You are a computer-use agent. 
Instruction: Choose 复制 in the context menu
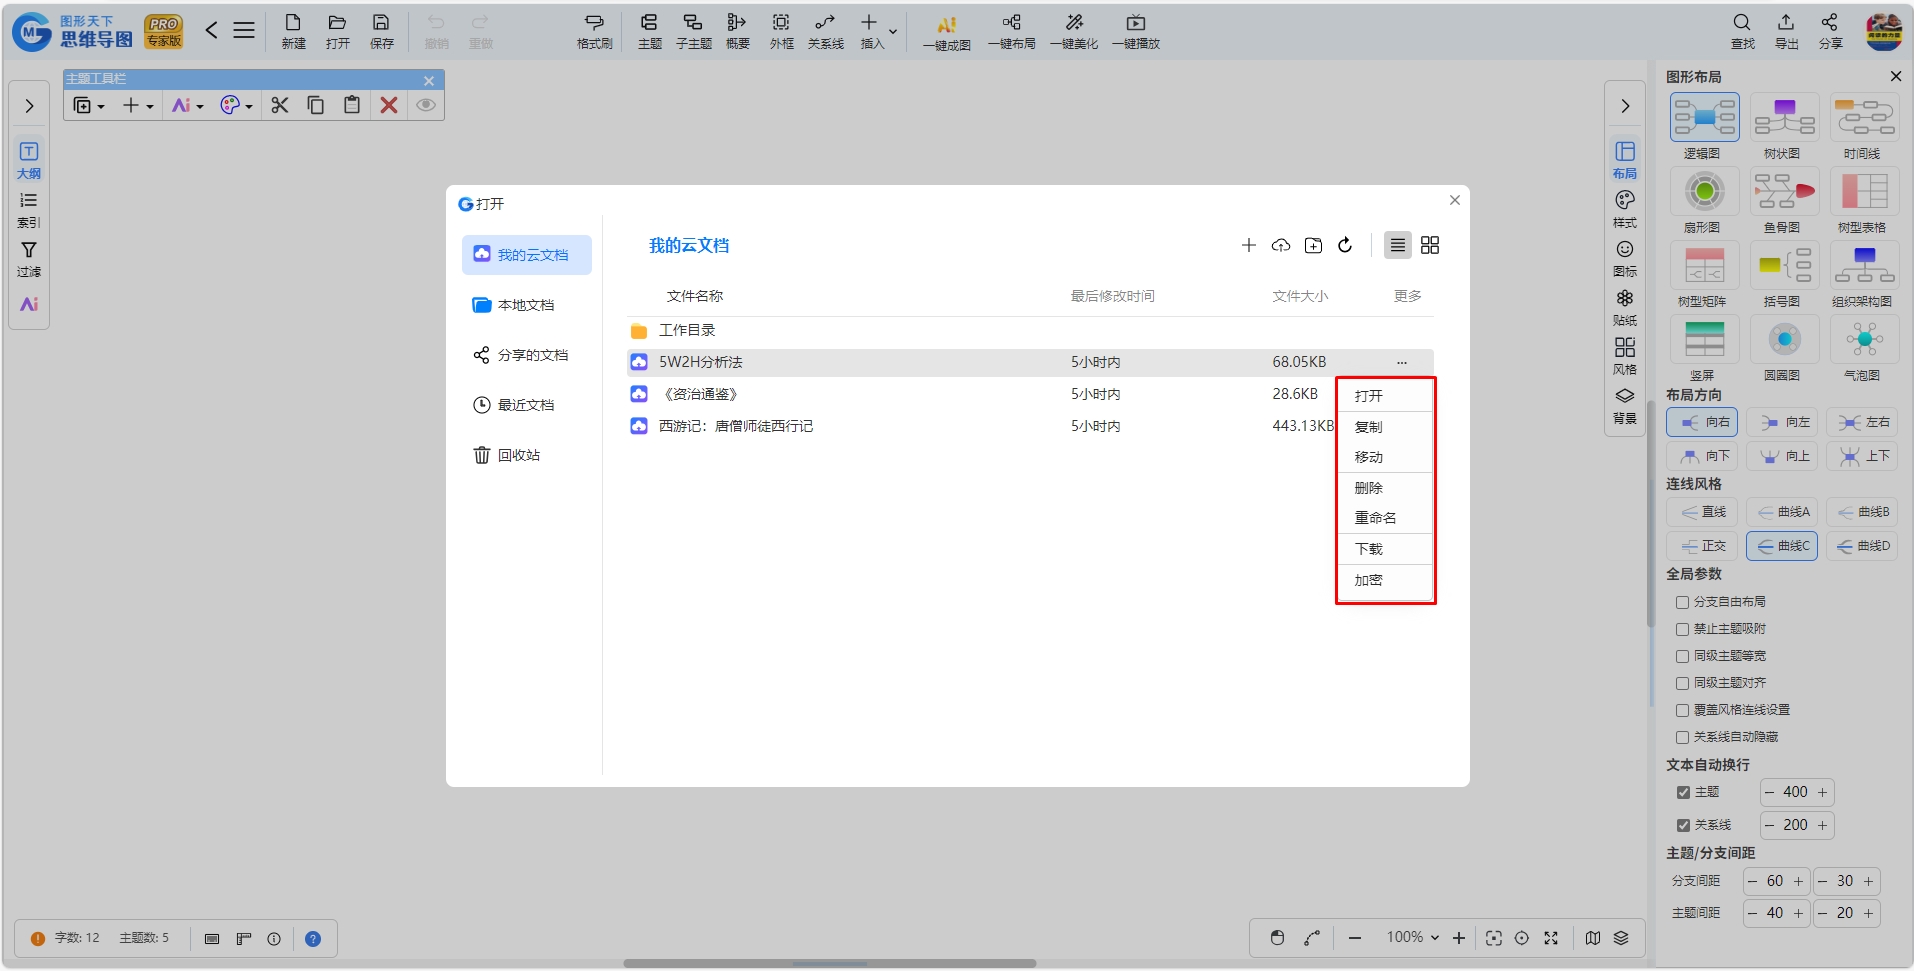(x=1385, y=427)
